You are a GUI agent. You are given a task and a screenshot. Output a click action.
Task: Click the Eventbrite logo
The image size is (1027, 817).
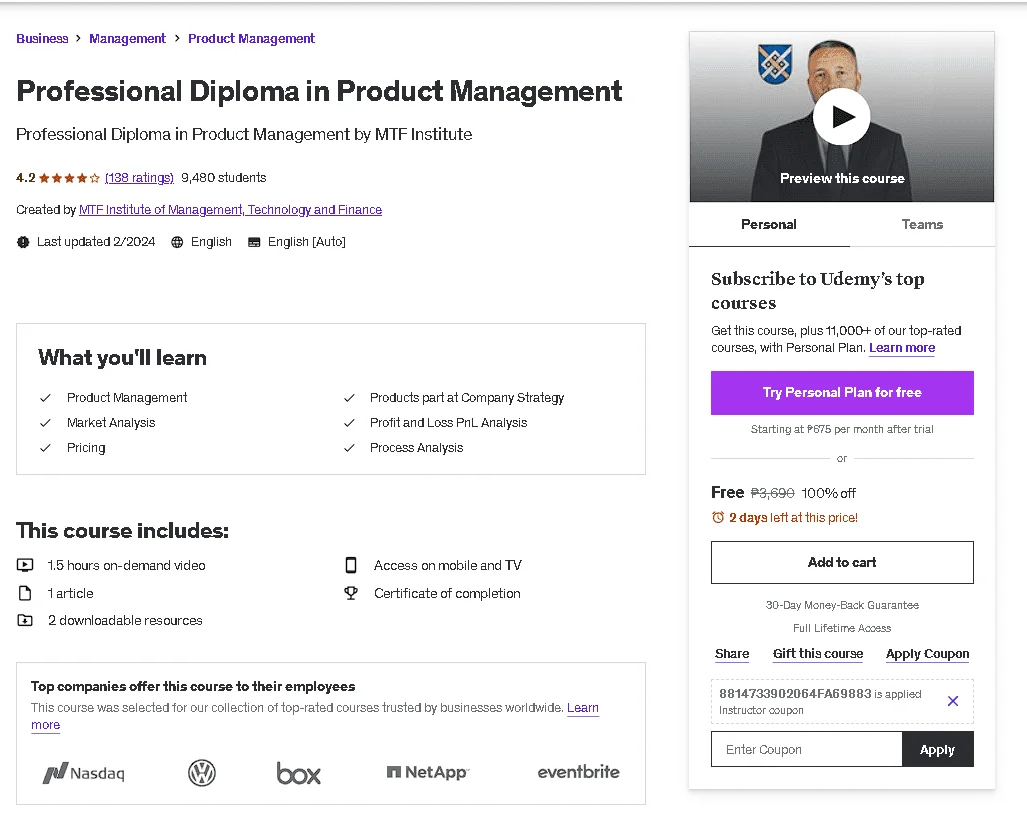click(578, 772)
